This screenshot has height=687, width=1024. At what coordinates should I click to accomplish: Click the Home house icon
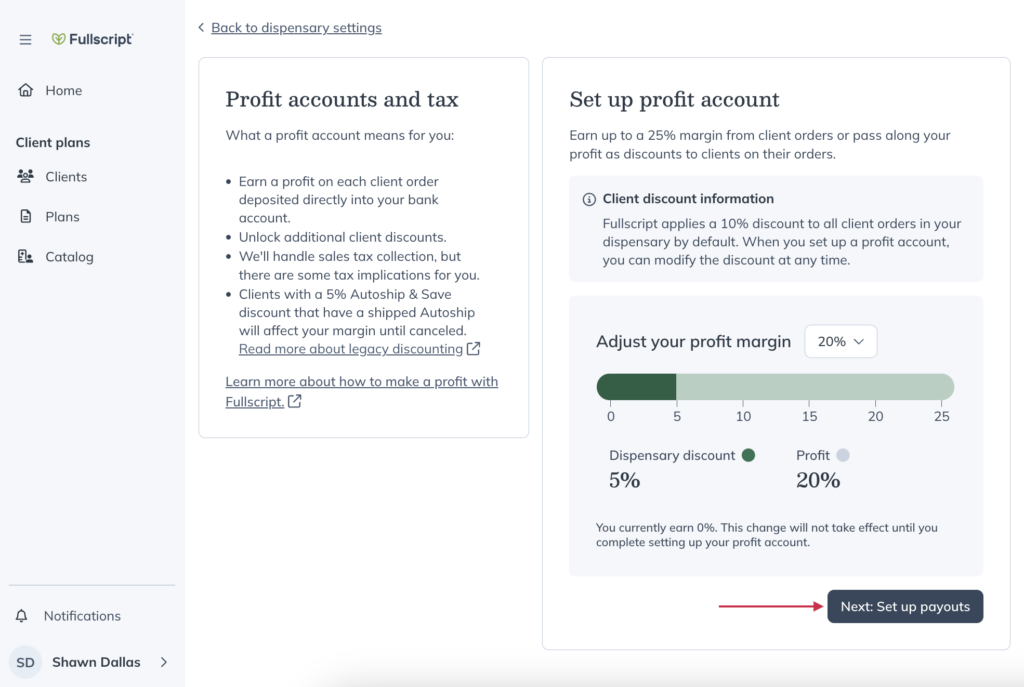click(x=25, y=90)
